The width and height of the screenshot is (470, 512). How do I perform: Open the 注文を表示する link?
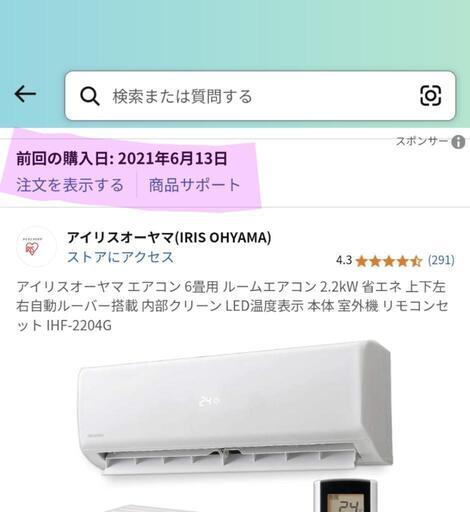pos(70,185)
